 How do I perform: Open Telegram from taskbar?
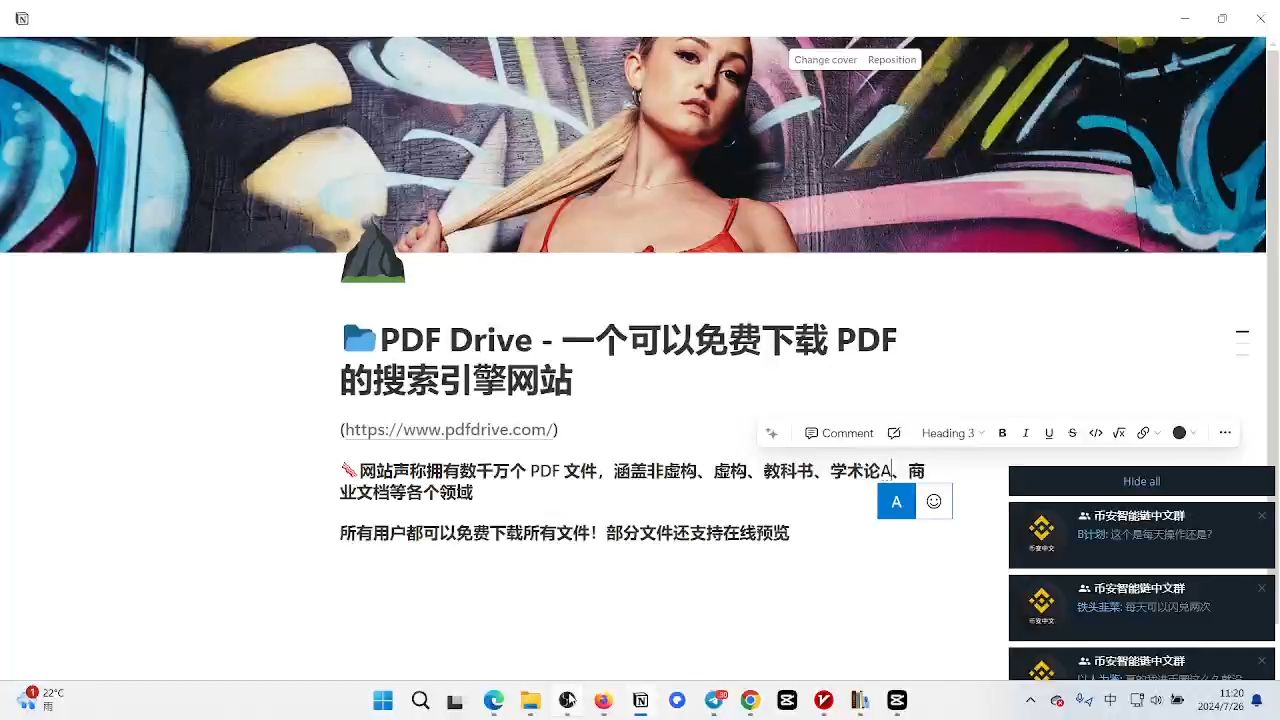pyautogui.click(x=714, y=700)
